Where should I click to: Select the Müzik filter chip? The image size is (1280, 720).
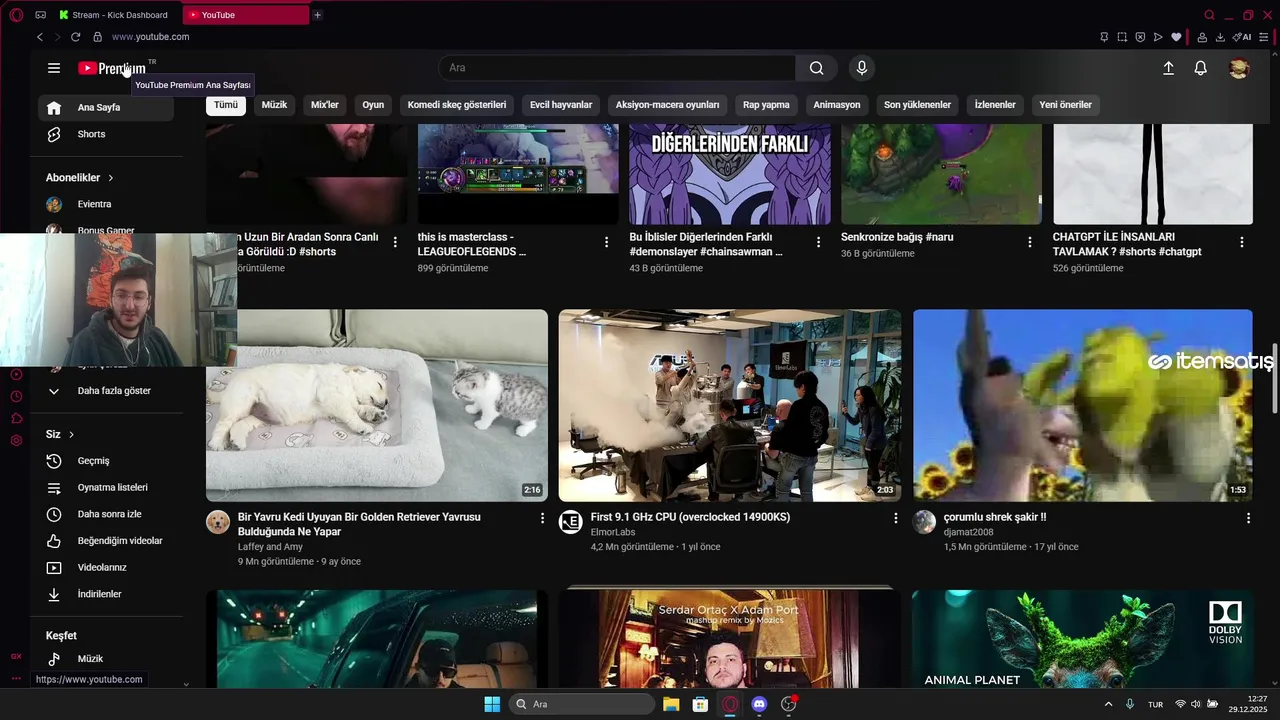[274, 105]
